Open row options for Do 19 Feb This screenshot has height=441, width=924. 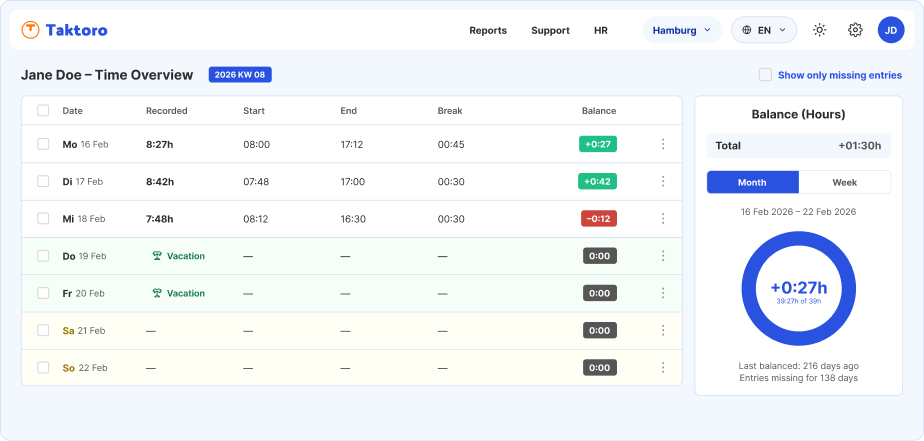tap(663, 256)
